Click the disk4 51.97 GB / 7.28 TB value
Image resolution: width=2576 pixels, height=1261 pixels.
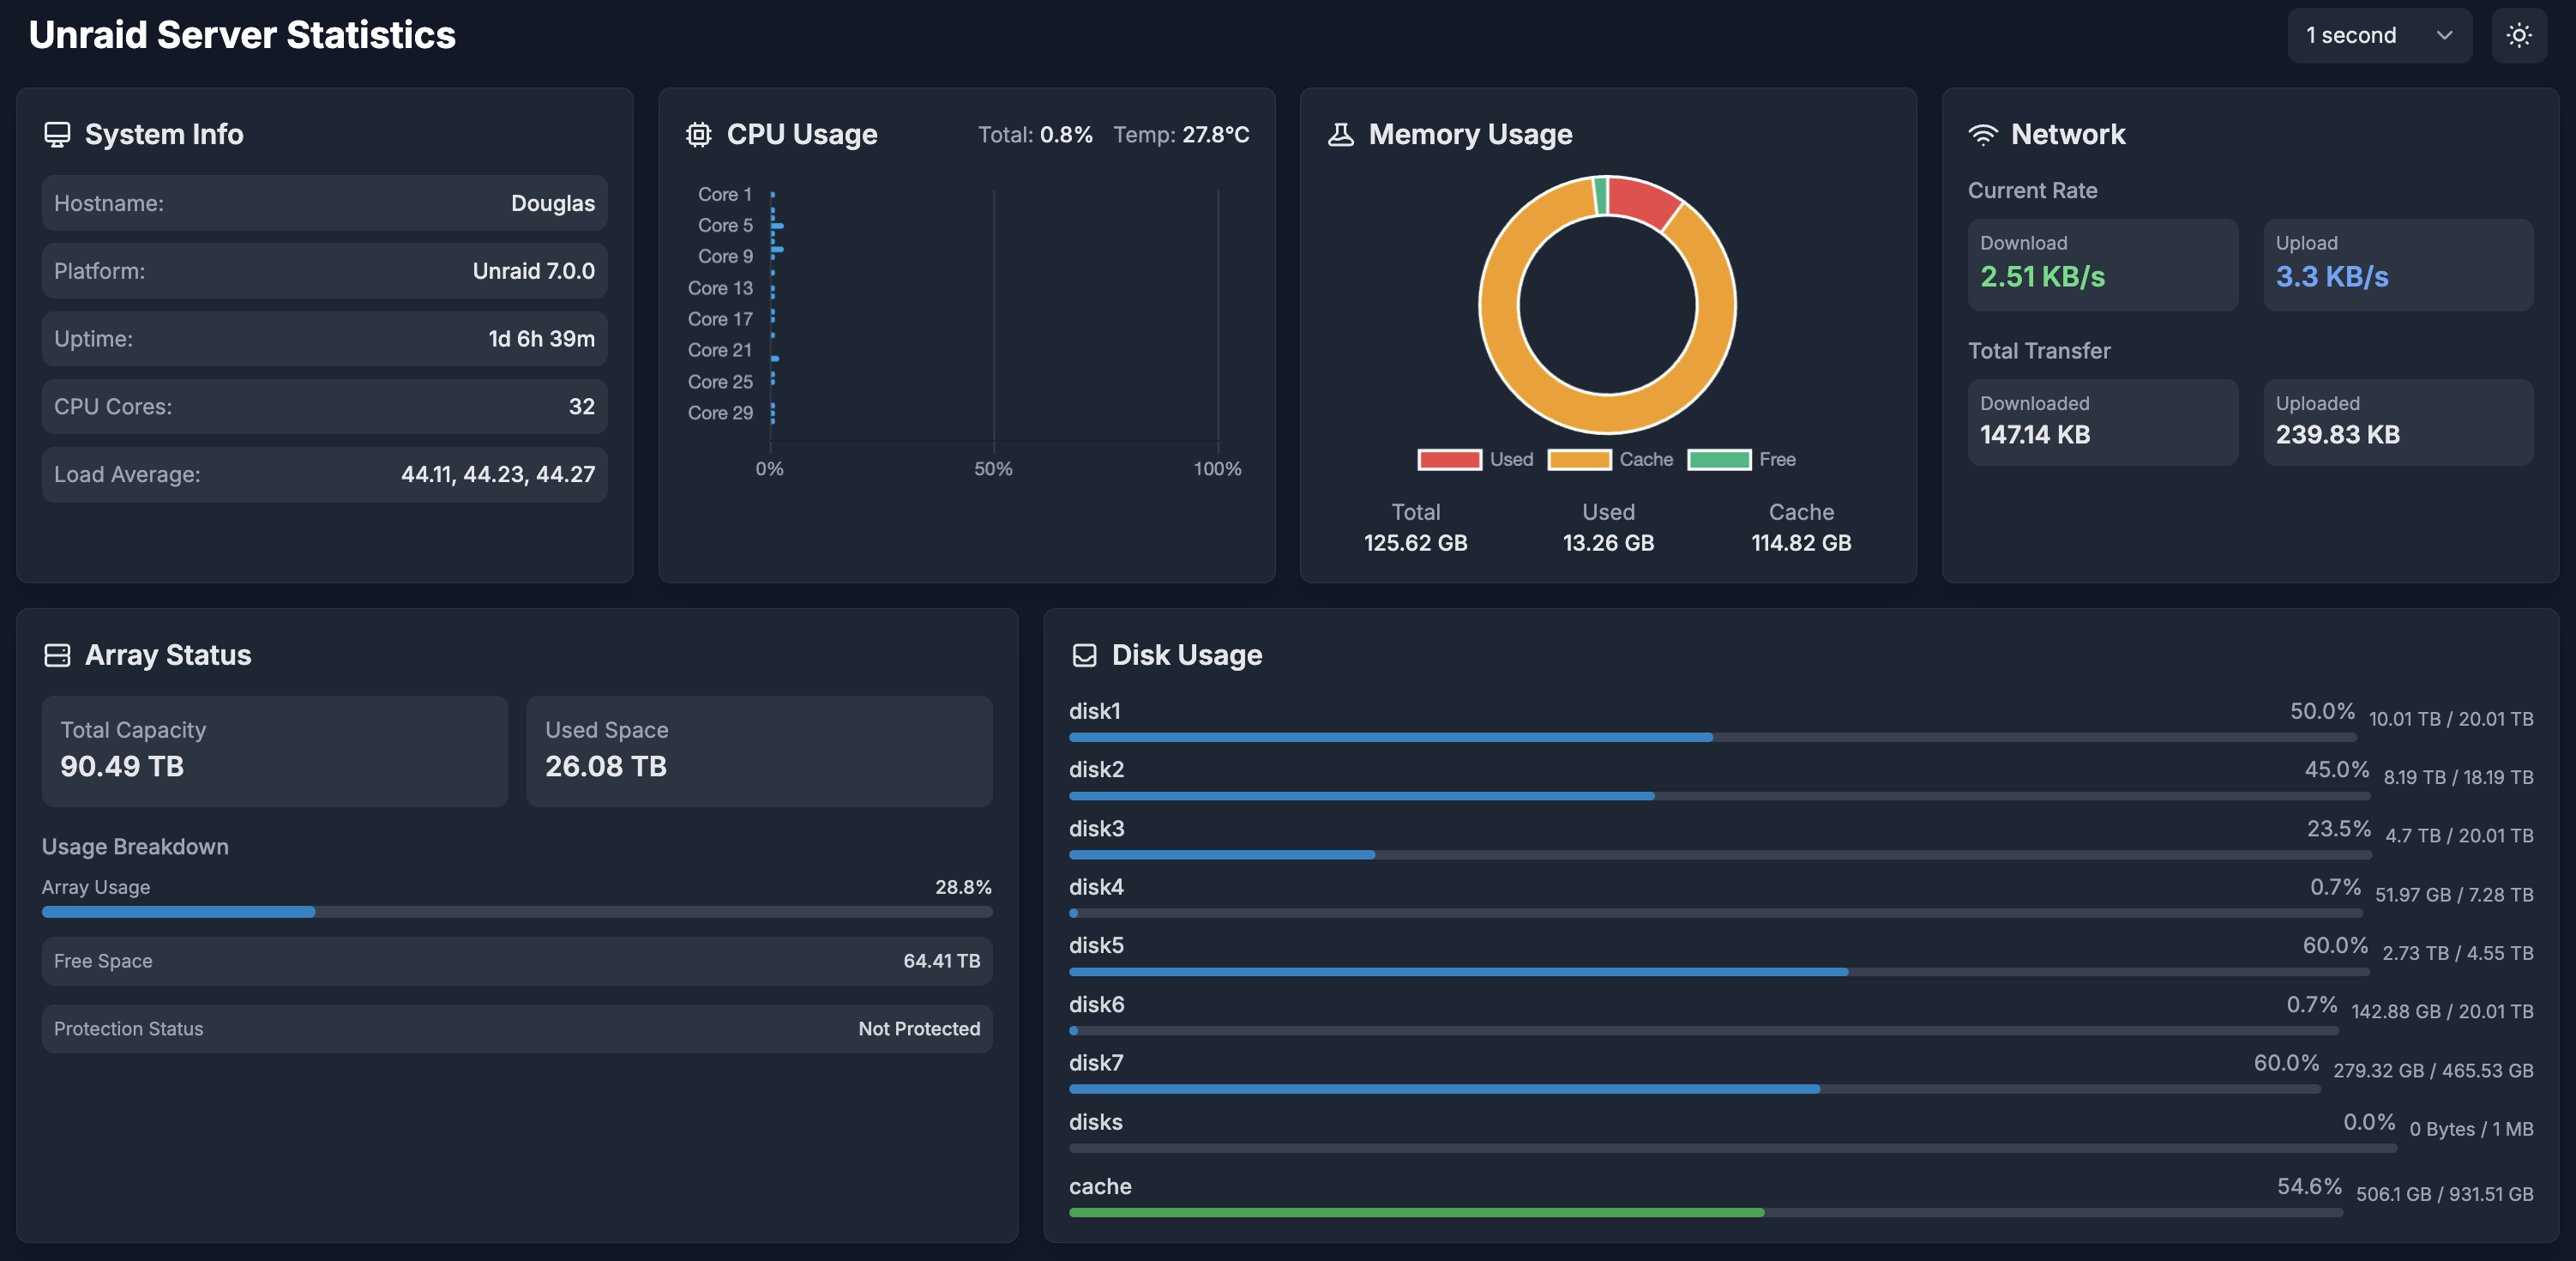[x=2454, y=895]
